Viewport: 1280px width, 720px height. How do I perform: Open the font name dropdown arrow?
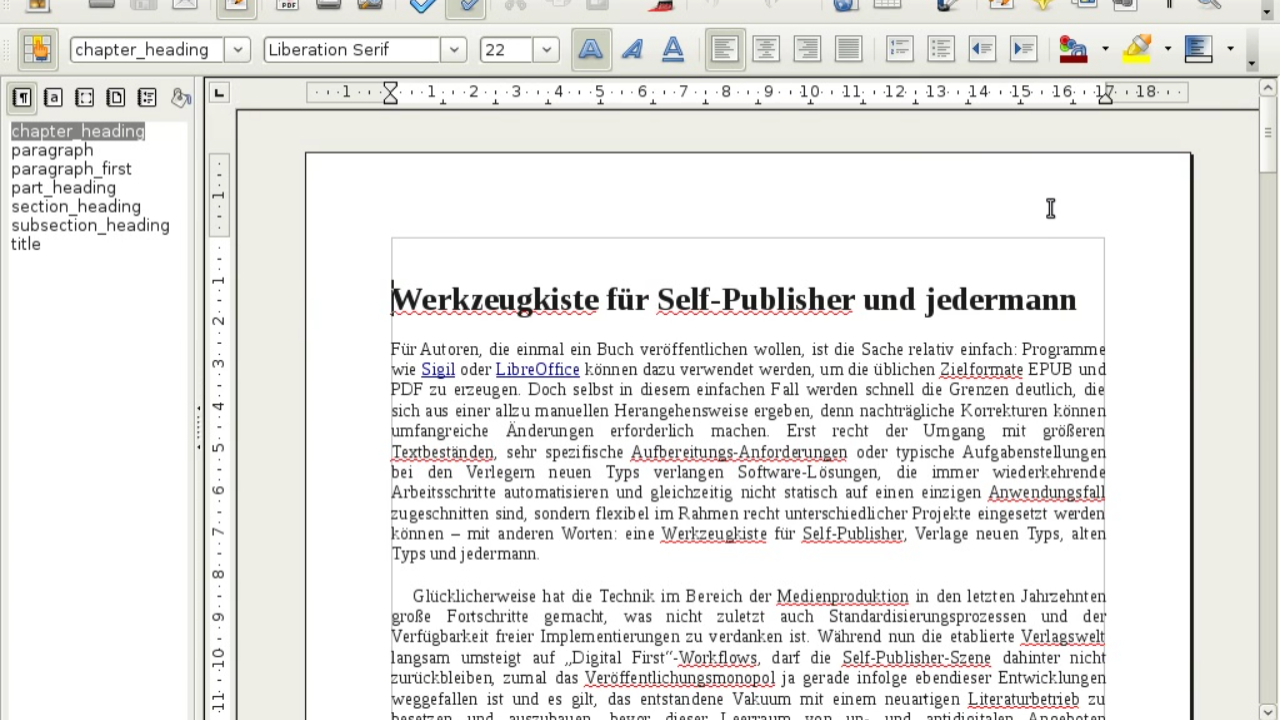tap(453, 50)
